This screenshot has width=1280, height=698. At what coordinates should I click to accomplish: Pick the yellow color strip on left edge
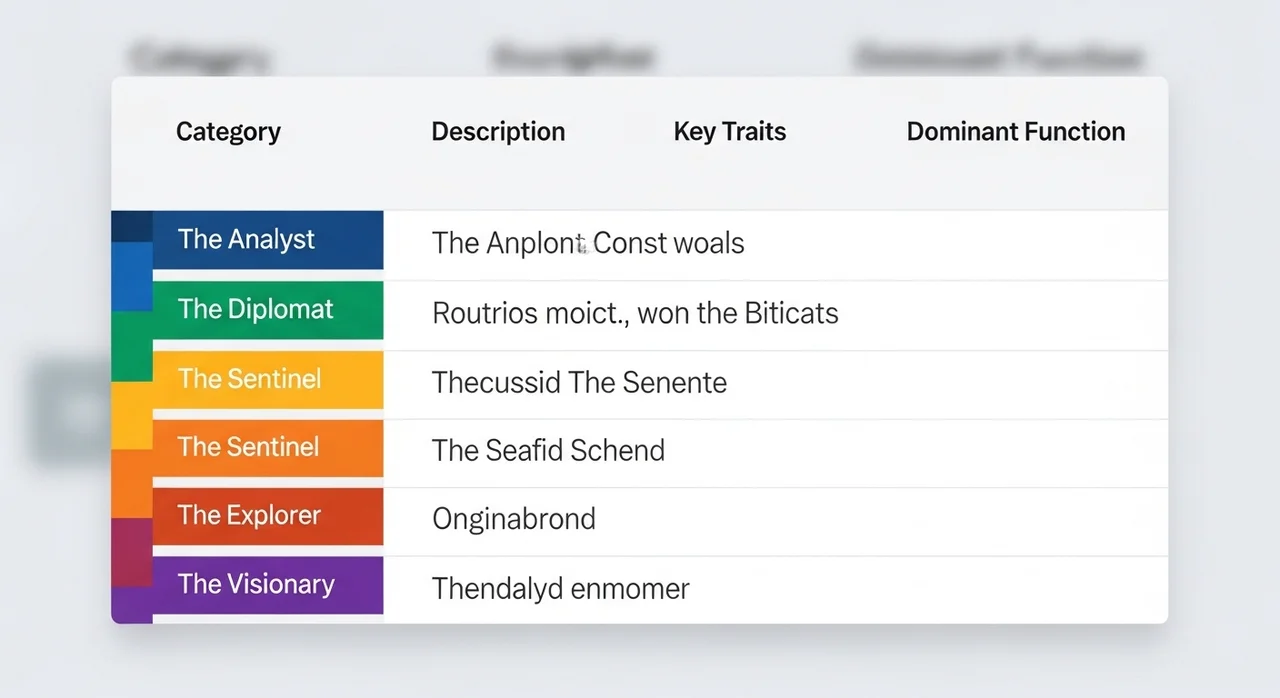tap(131, 415)
